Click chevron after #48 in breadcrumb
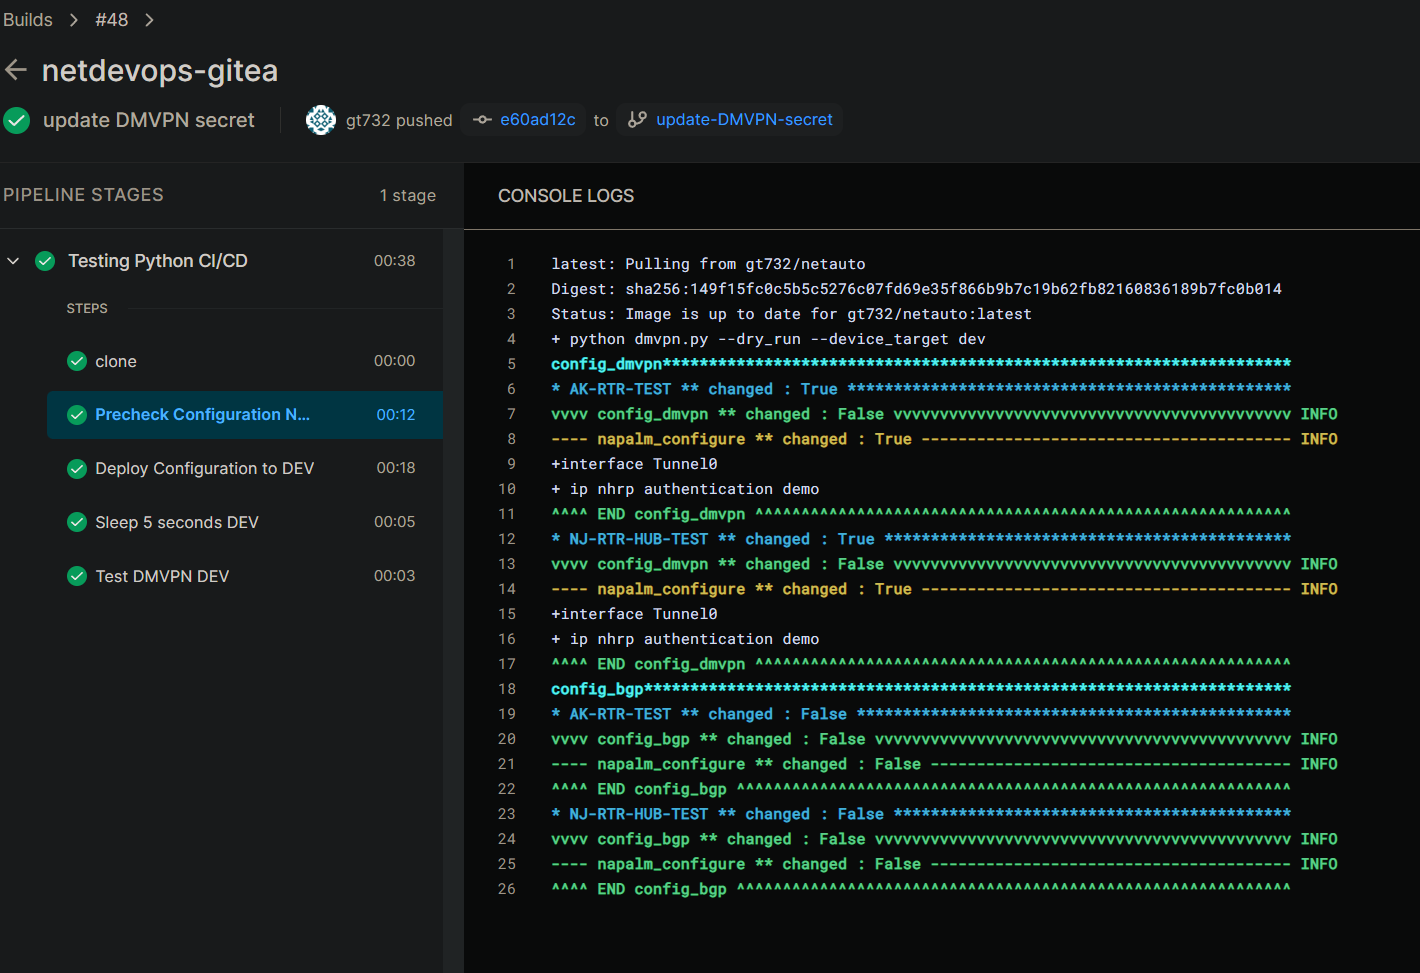The image size is (1420, 973). pos(149,20)
